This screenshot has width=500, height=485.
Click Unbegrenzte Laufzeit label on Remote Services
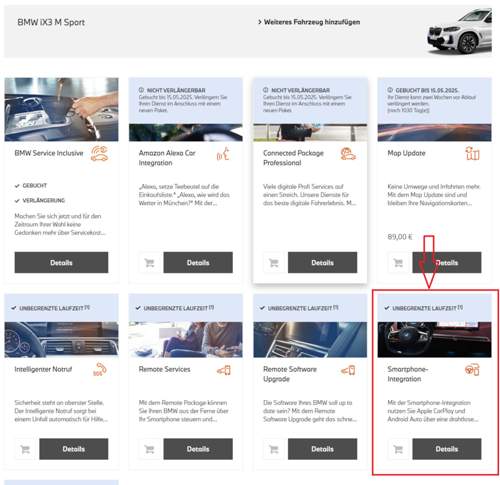pyautogui.click(x=178, y=308)
